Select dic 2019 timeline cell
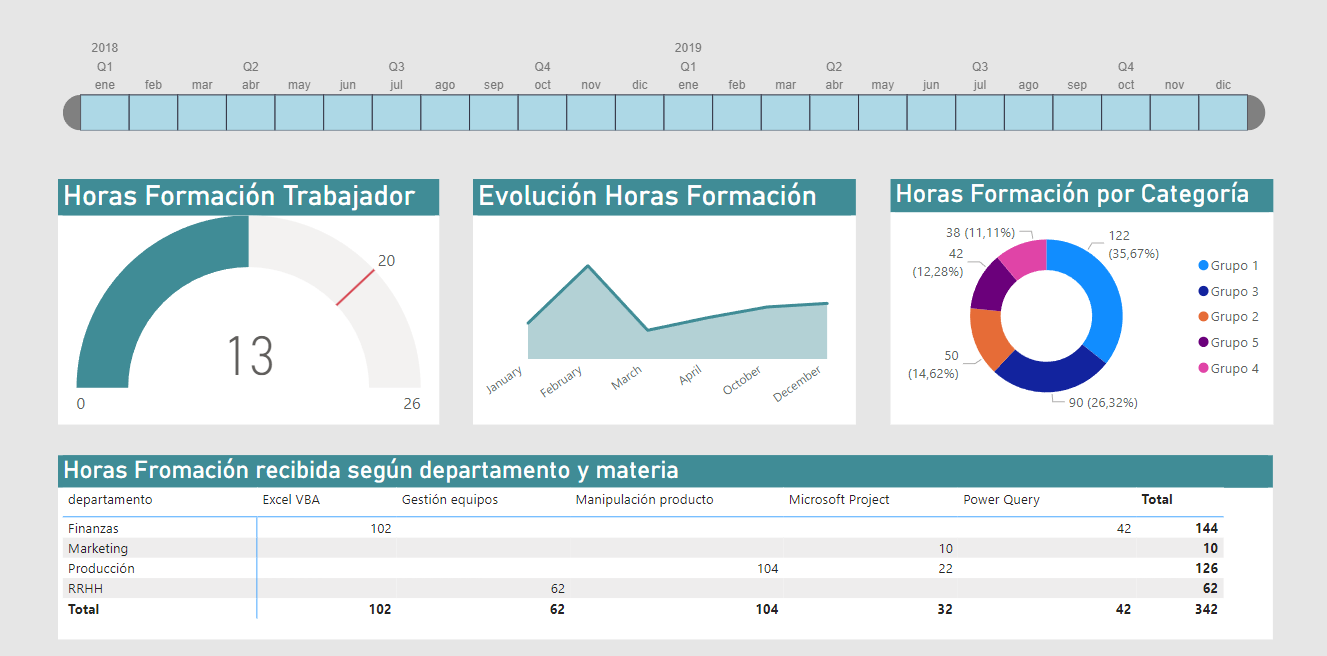Screen dimensions: 1327x656 click(1223, 113)
